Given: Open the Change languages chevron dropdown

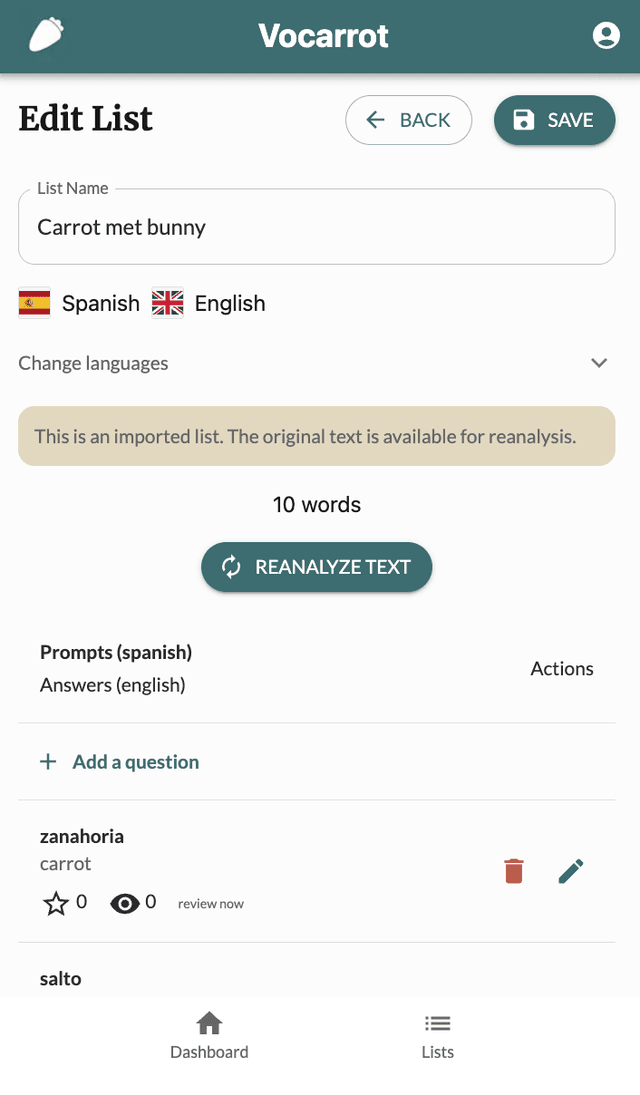Looking at the screenshot, I should tap(598, 363).
